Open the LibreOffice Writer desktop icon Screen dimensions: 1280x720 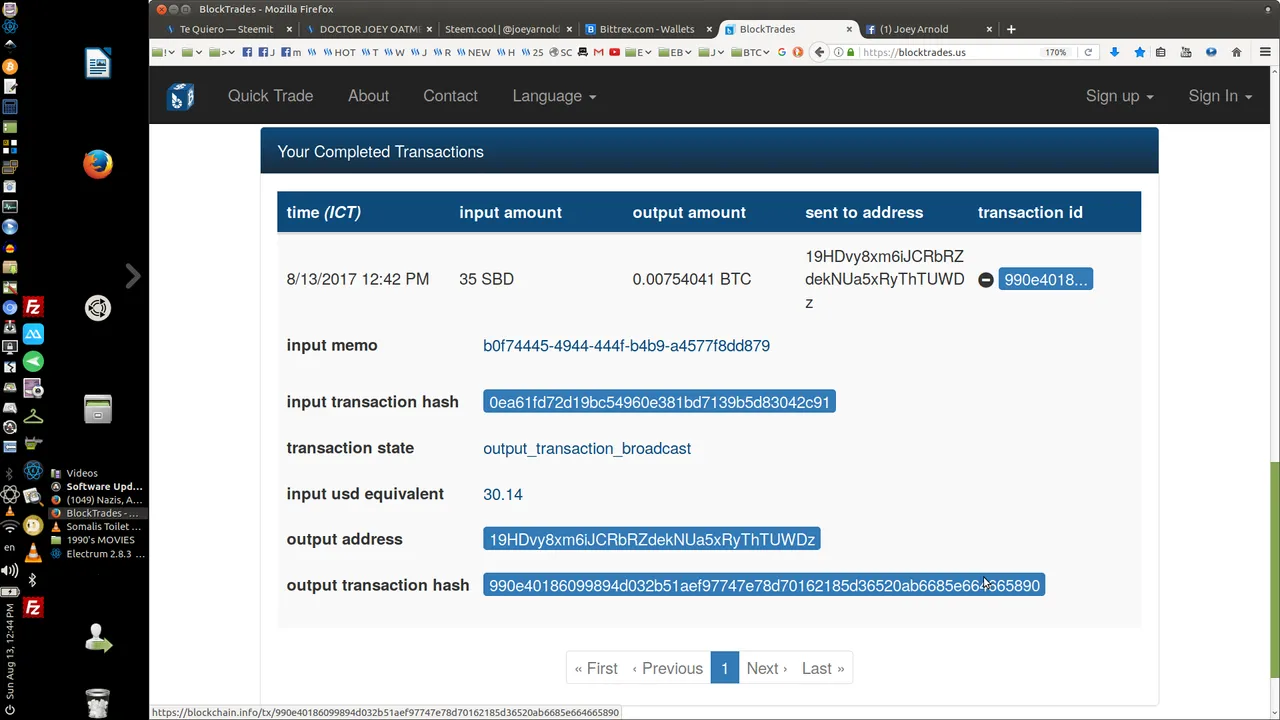(98, 64)
